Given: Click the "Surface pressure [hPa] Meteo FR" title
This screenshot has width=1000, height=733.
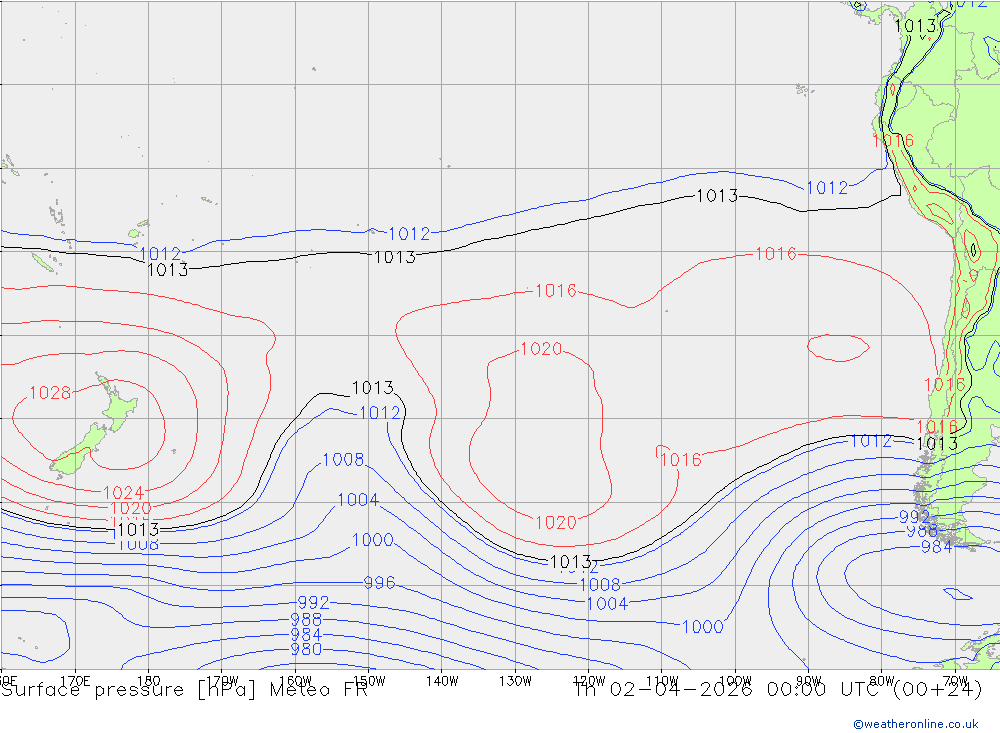Looking at the screenshot, I should point(185,690).
